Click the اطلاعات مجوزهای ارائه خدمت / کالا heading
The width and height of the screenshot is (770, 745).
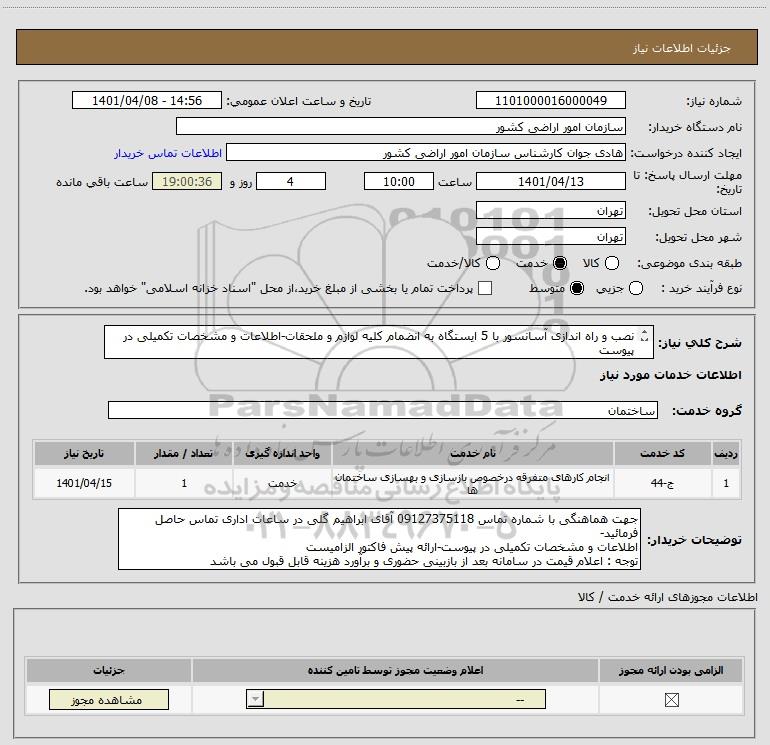667,597
